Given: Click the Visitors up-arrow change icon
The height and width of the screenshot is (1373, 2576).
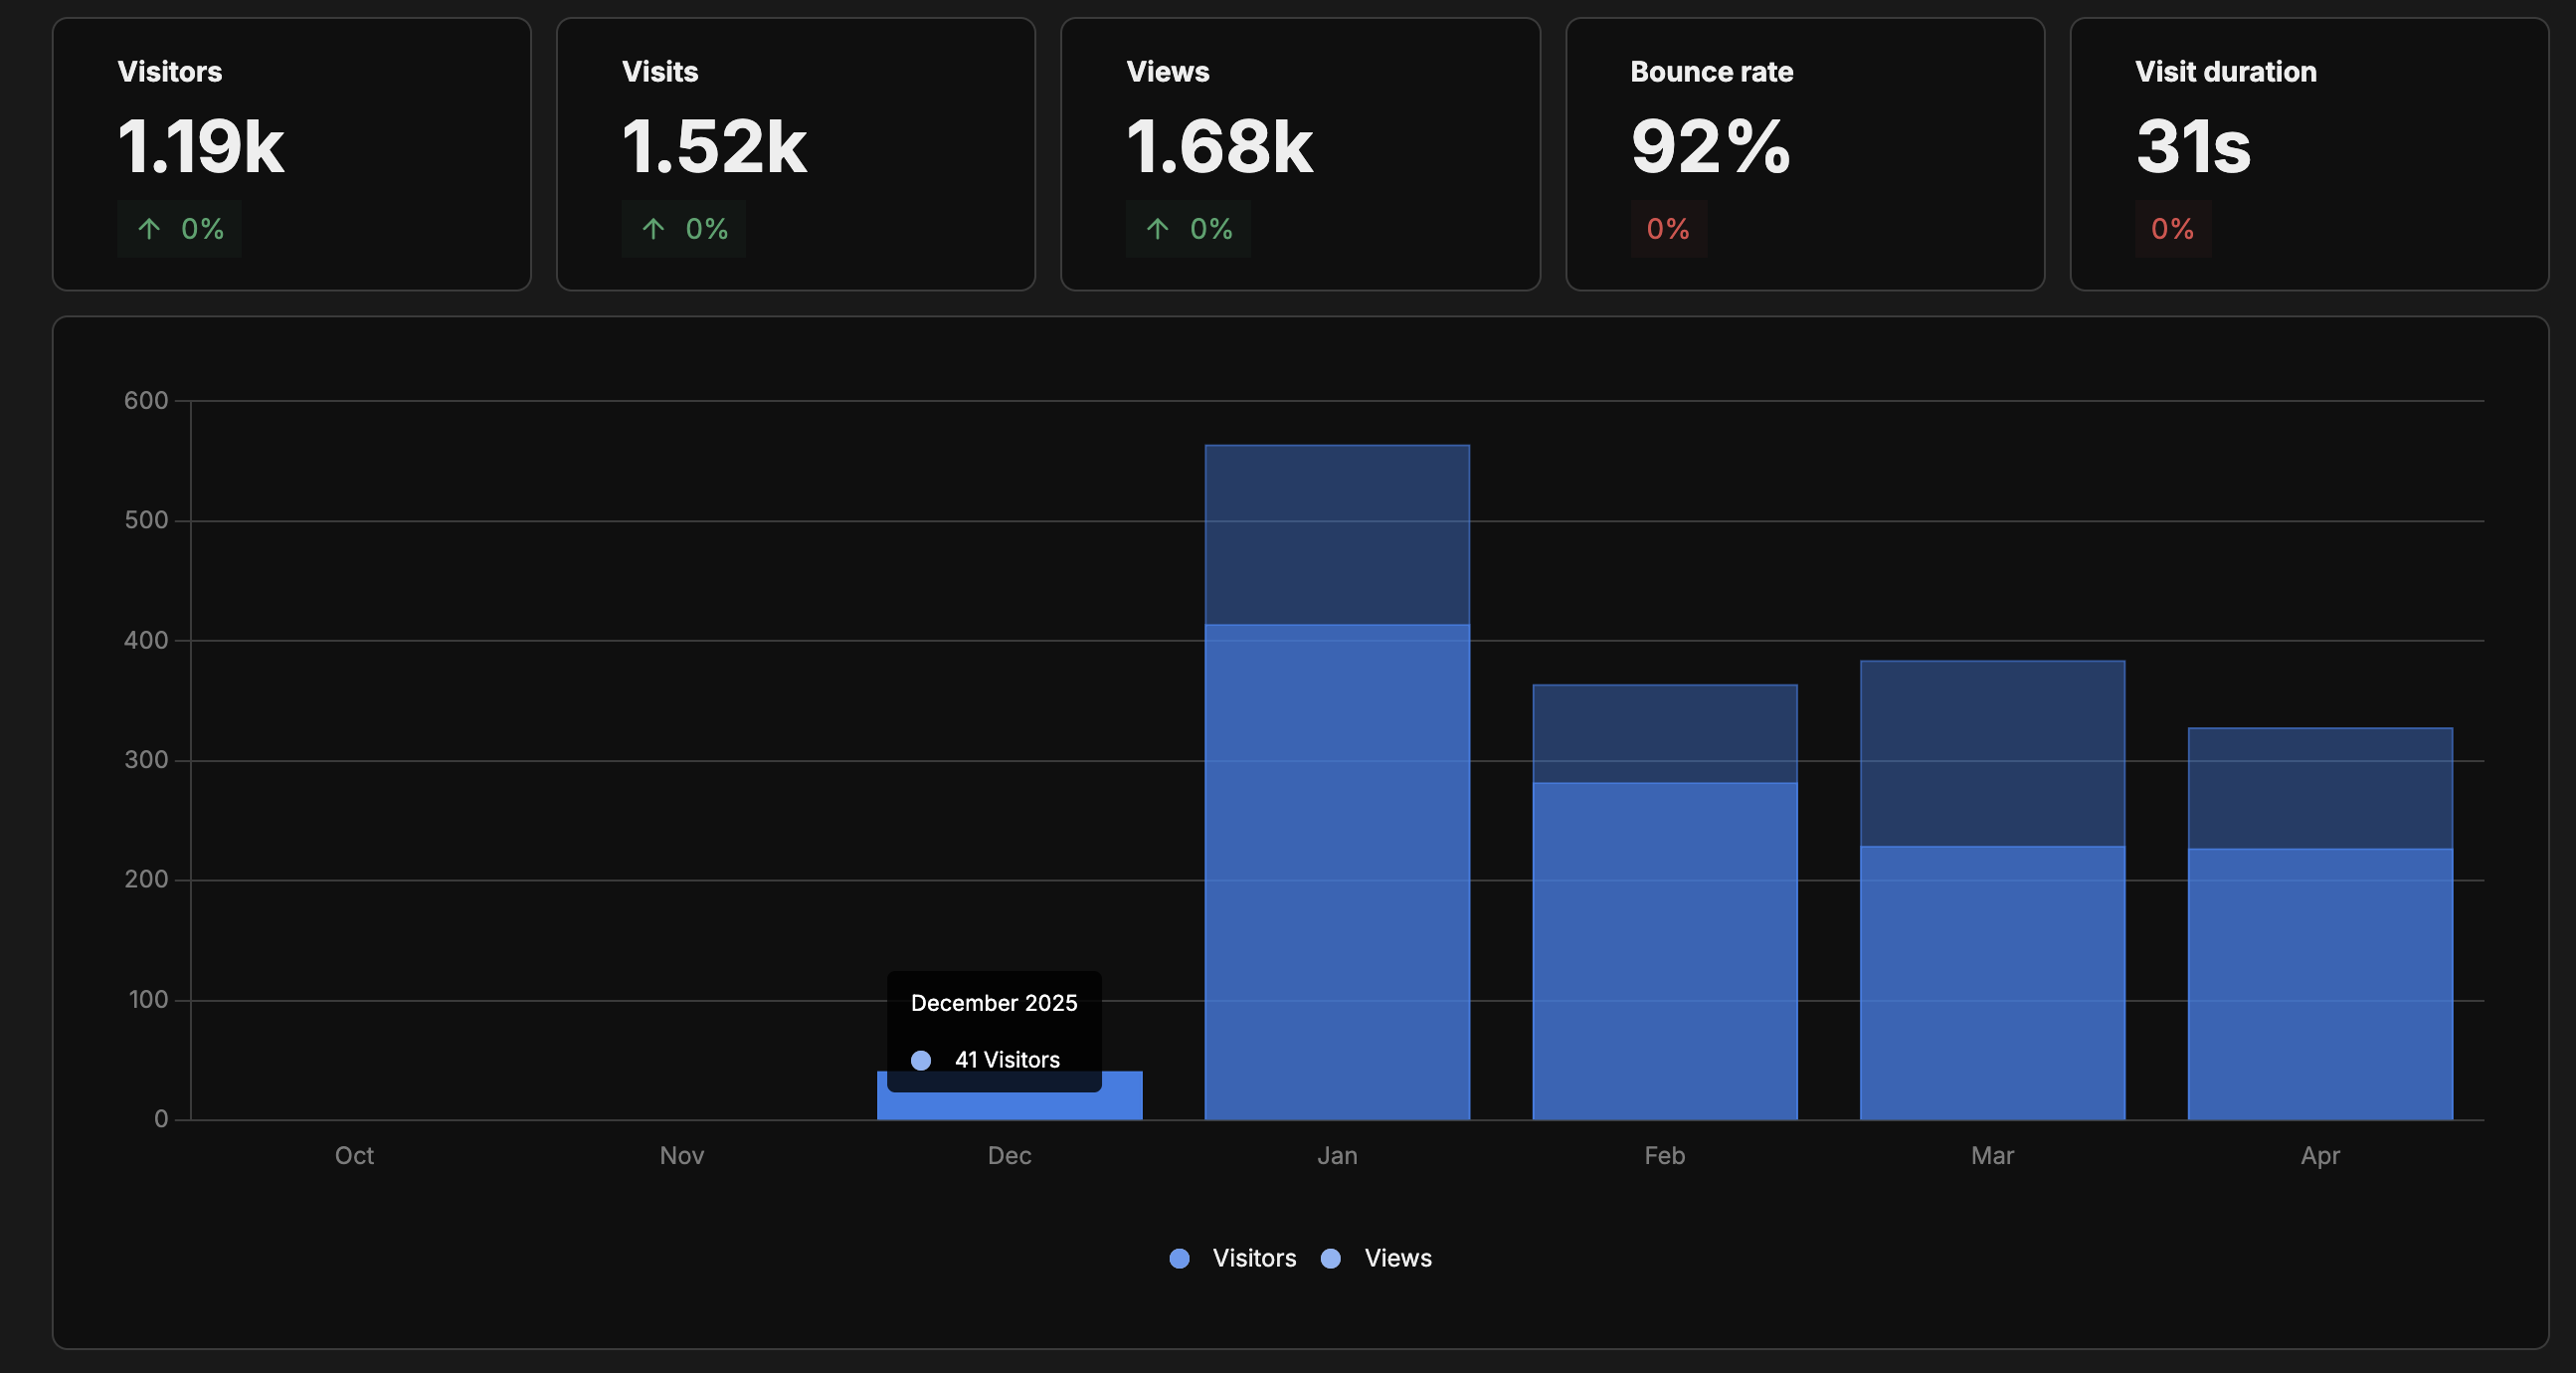Looking at the screenshot, I should click(x=149, y=229).
